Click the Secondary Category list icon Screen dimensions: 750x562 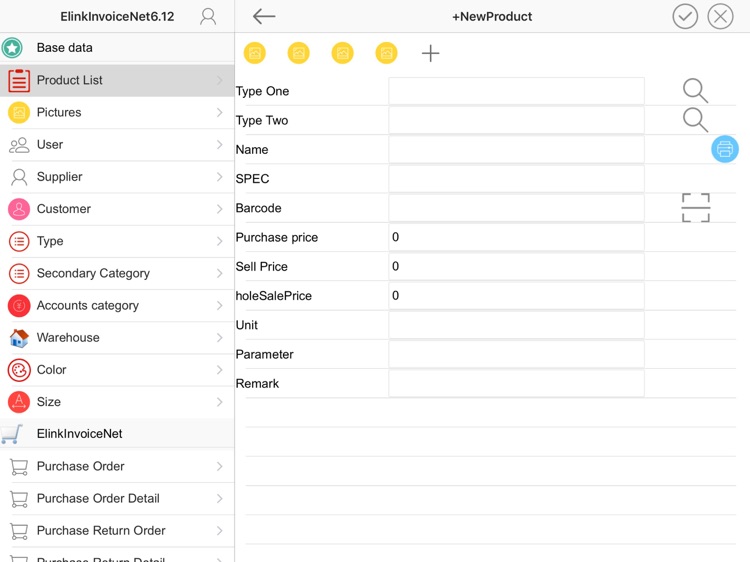tap(19, 273)
